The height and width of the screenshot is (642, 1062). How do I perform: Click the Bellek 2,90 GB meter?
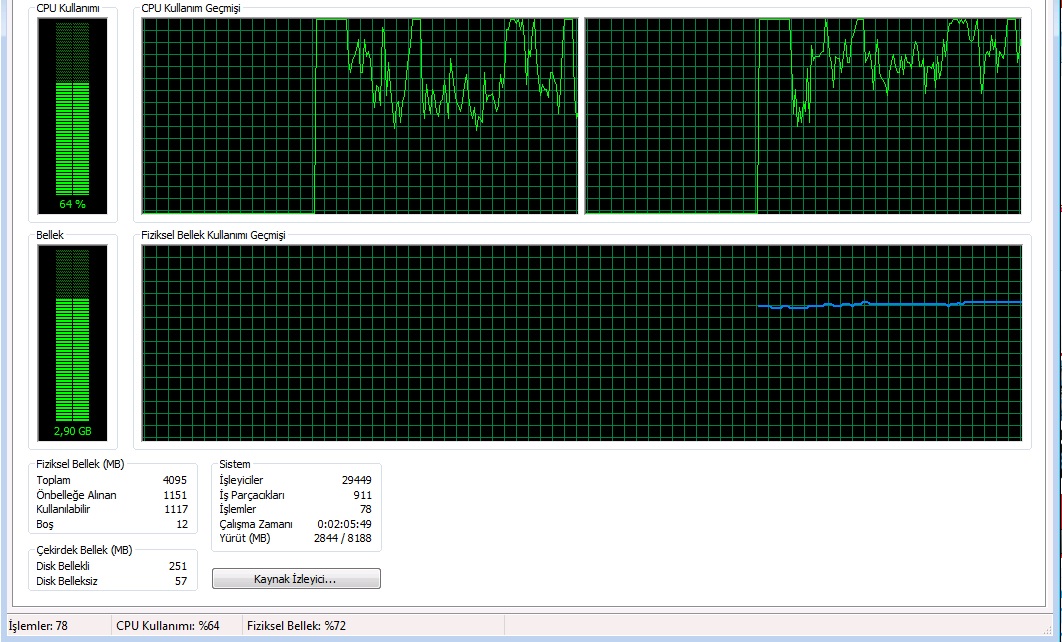point(72,342)
